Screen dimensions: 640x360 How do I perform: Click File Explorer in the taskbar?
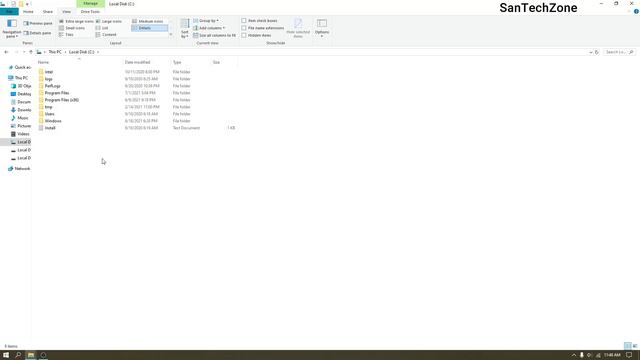[x=31, y=355]
